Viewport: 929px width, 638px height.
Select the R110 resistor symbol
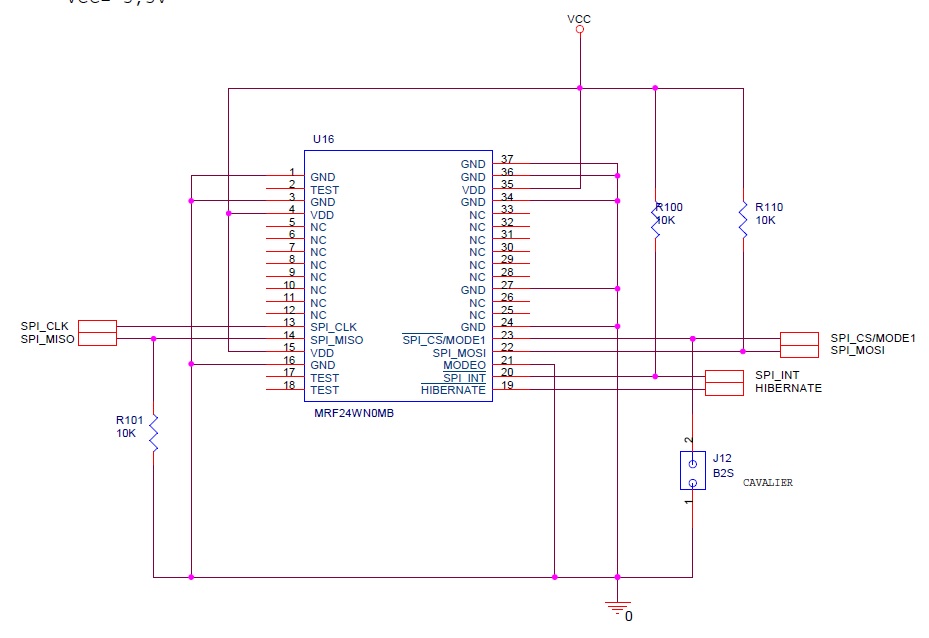[743, 220]
